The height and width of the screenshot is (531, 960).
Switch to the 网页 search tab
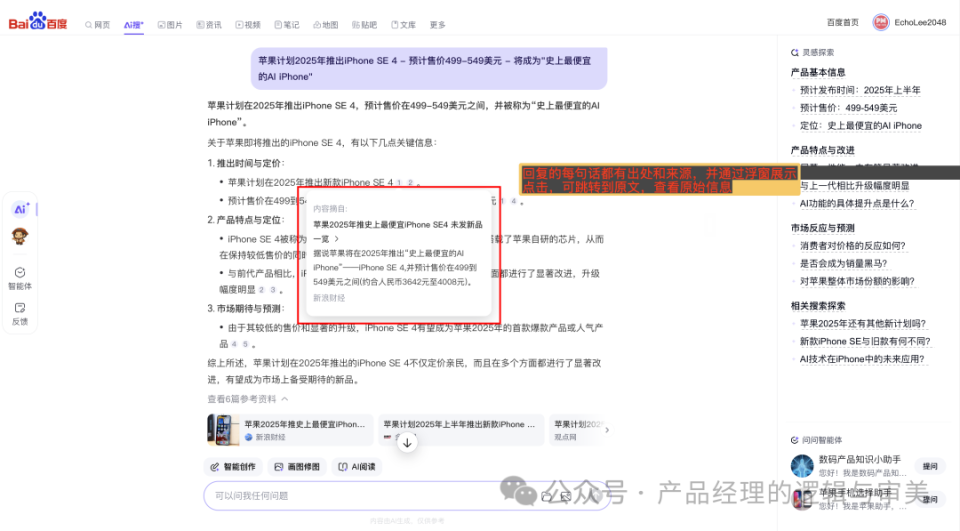tap(98, 25)
